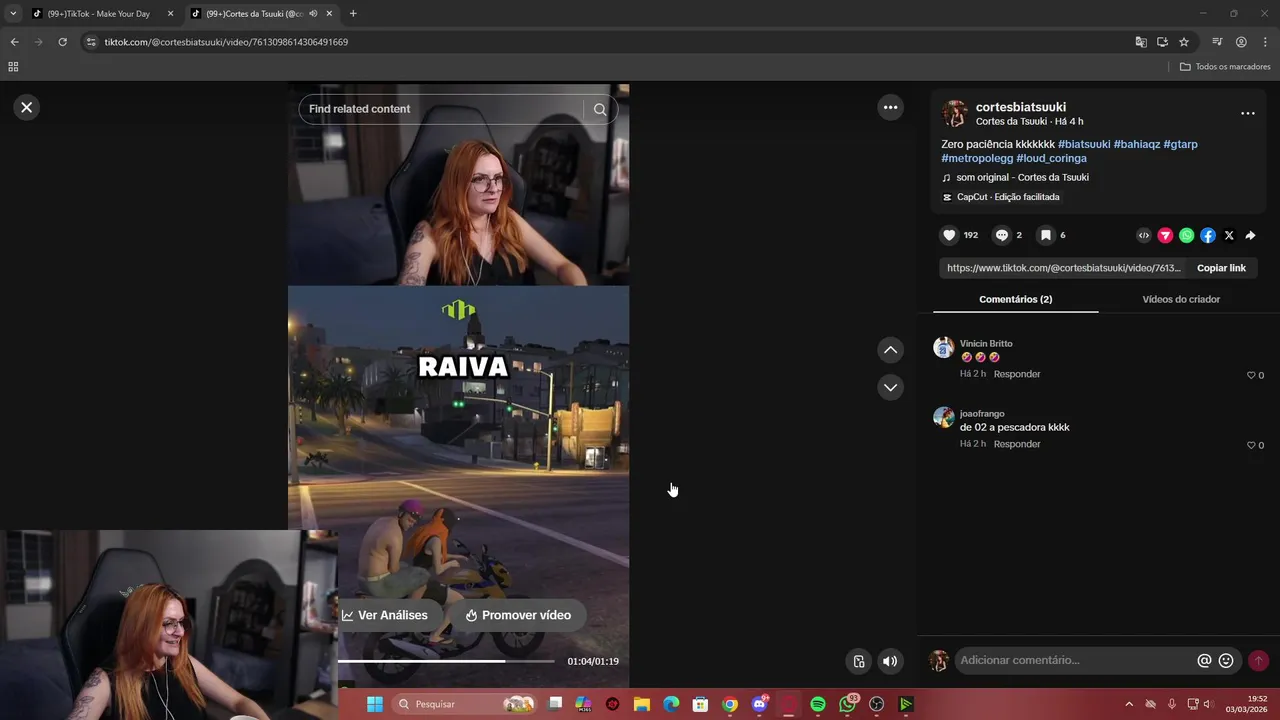Viewport: 1280px width, 720px height.
Task: Show hidden tray icons chevron
Action: pos(1129,704)
